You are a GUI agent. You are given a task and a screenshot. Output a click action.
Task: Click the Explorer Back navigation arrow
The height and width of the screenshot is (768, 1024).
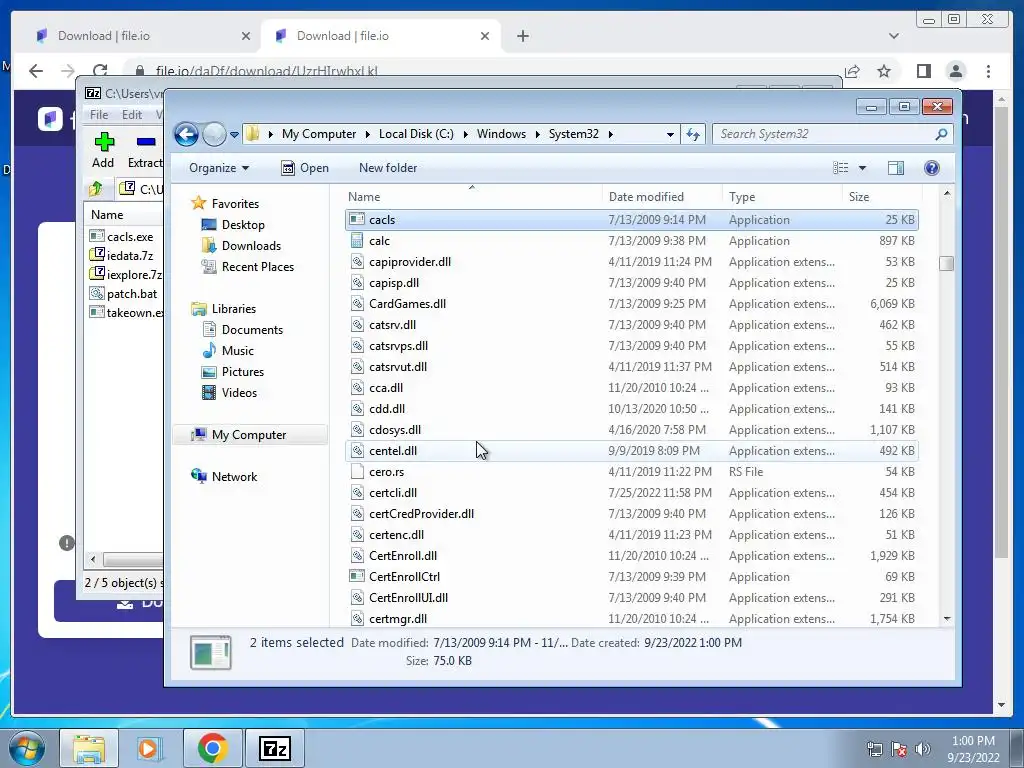tap(186, 135)
